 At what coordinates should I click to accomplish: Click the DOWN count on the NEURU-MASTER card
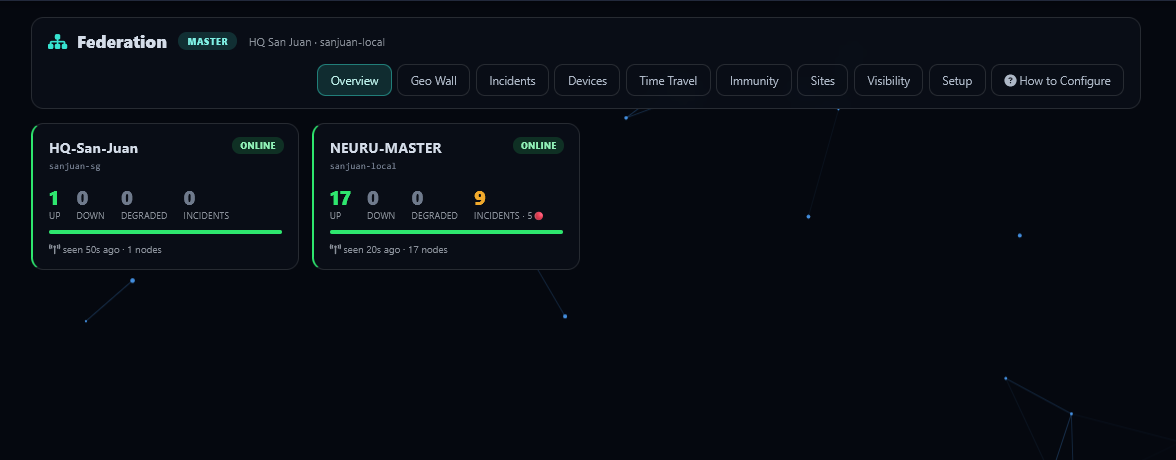coord(373,198)
